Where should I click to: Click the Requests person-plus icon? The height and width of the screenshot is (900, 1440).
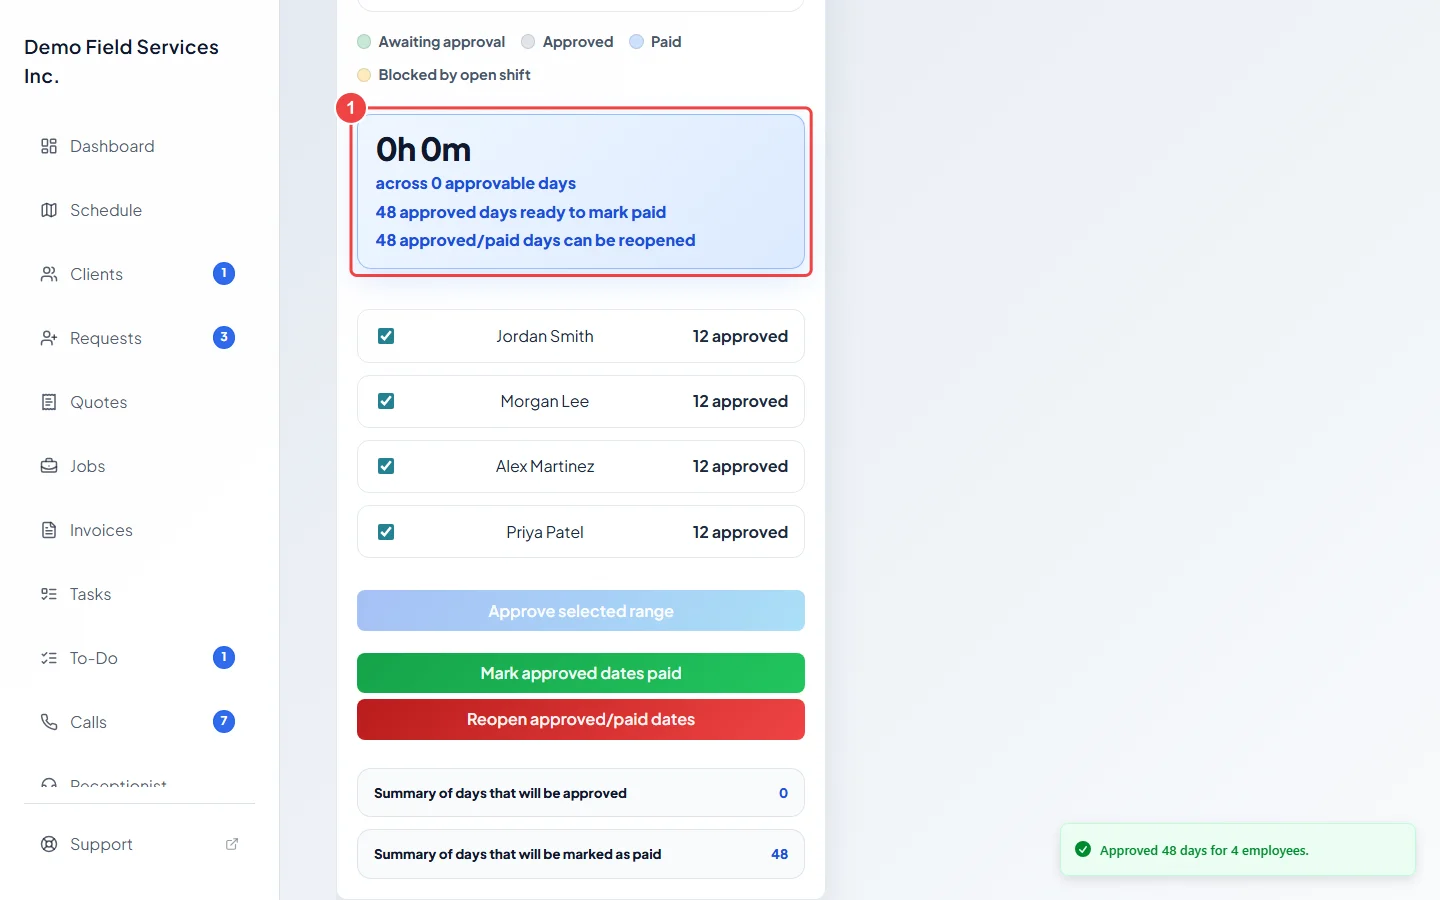click(48, 338)
